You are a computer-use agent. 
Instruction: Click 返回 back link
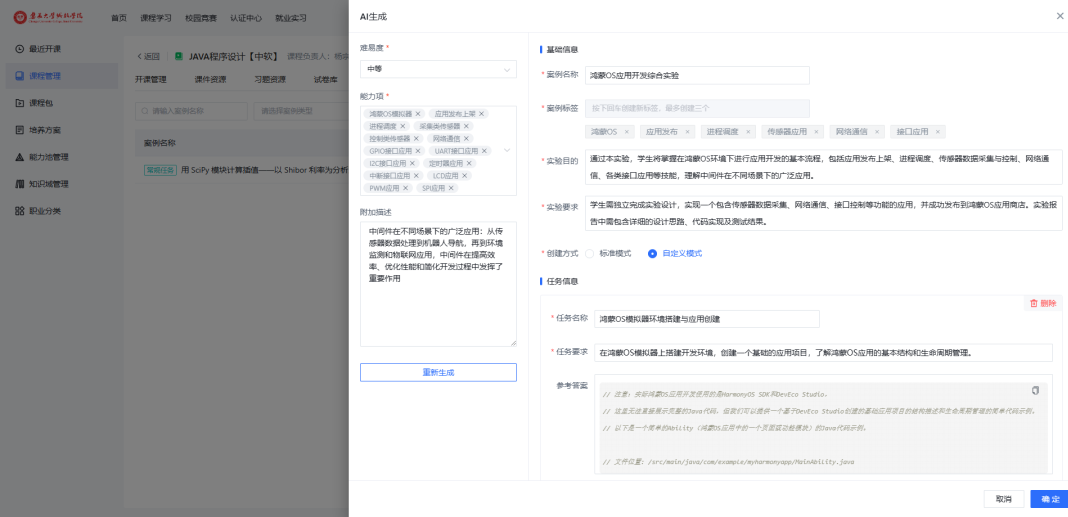click(x=148, y=57)
